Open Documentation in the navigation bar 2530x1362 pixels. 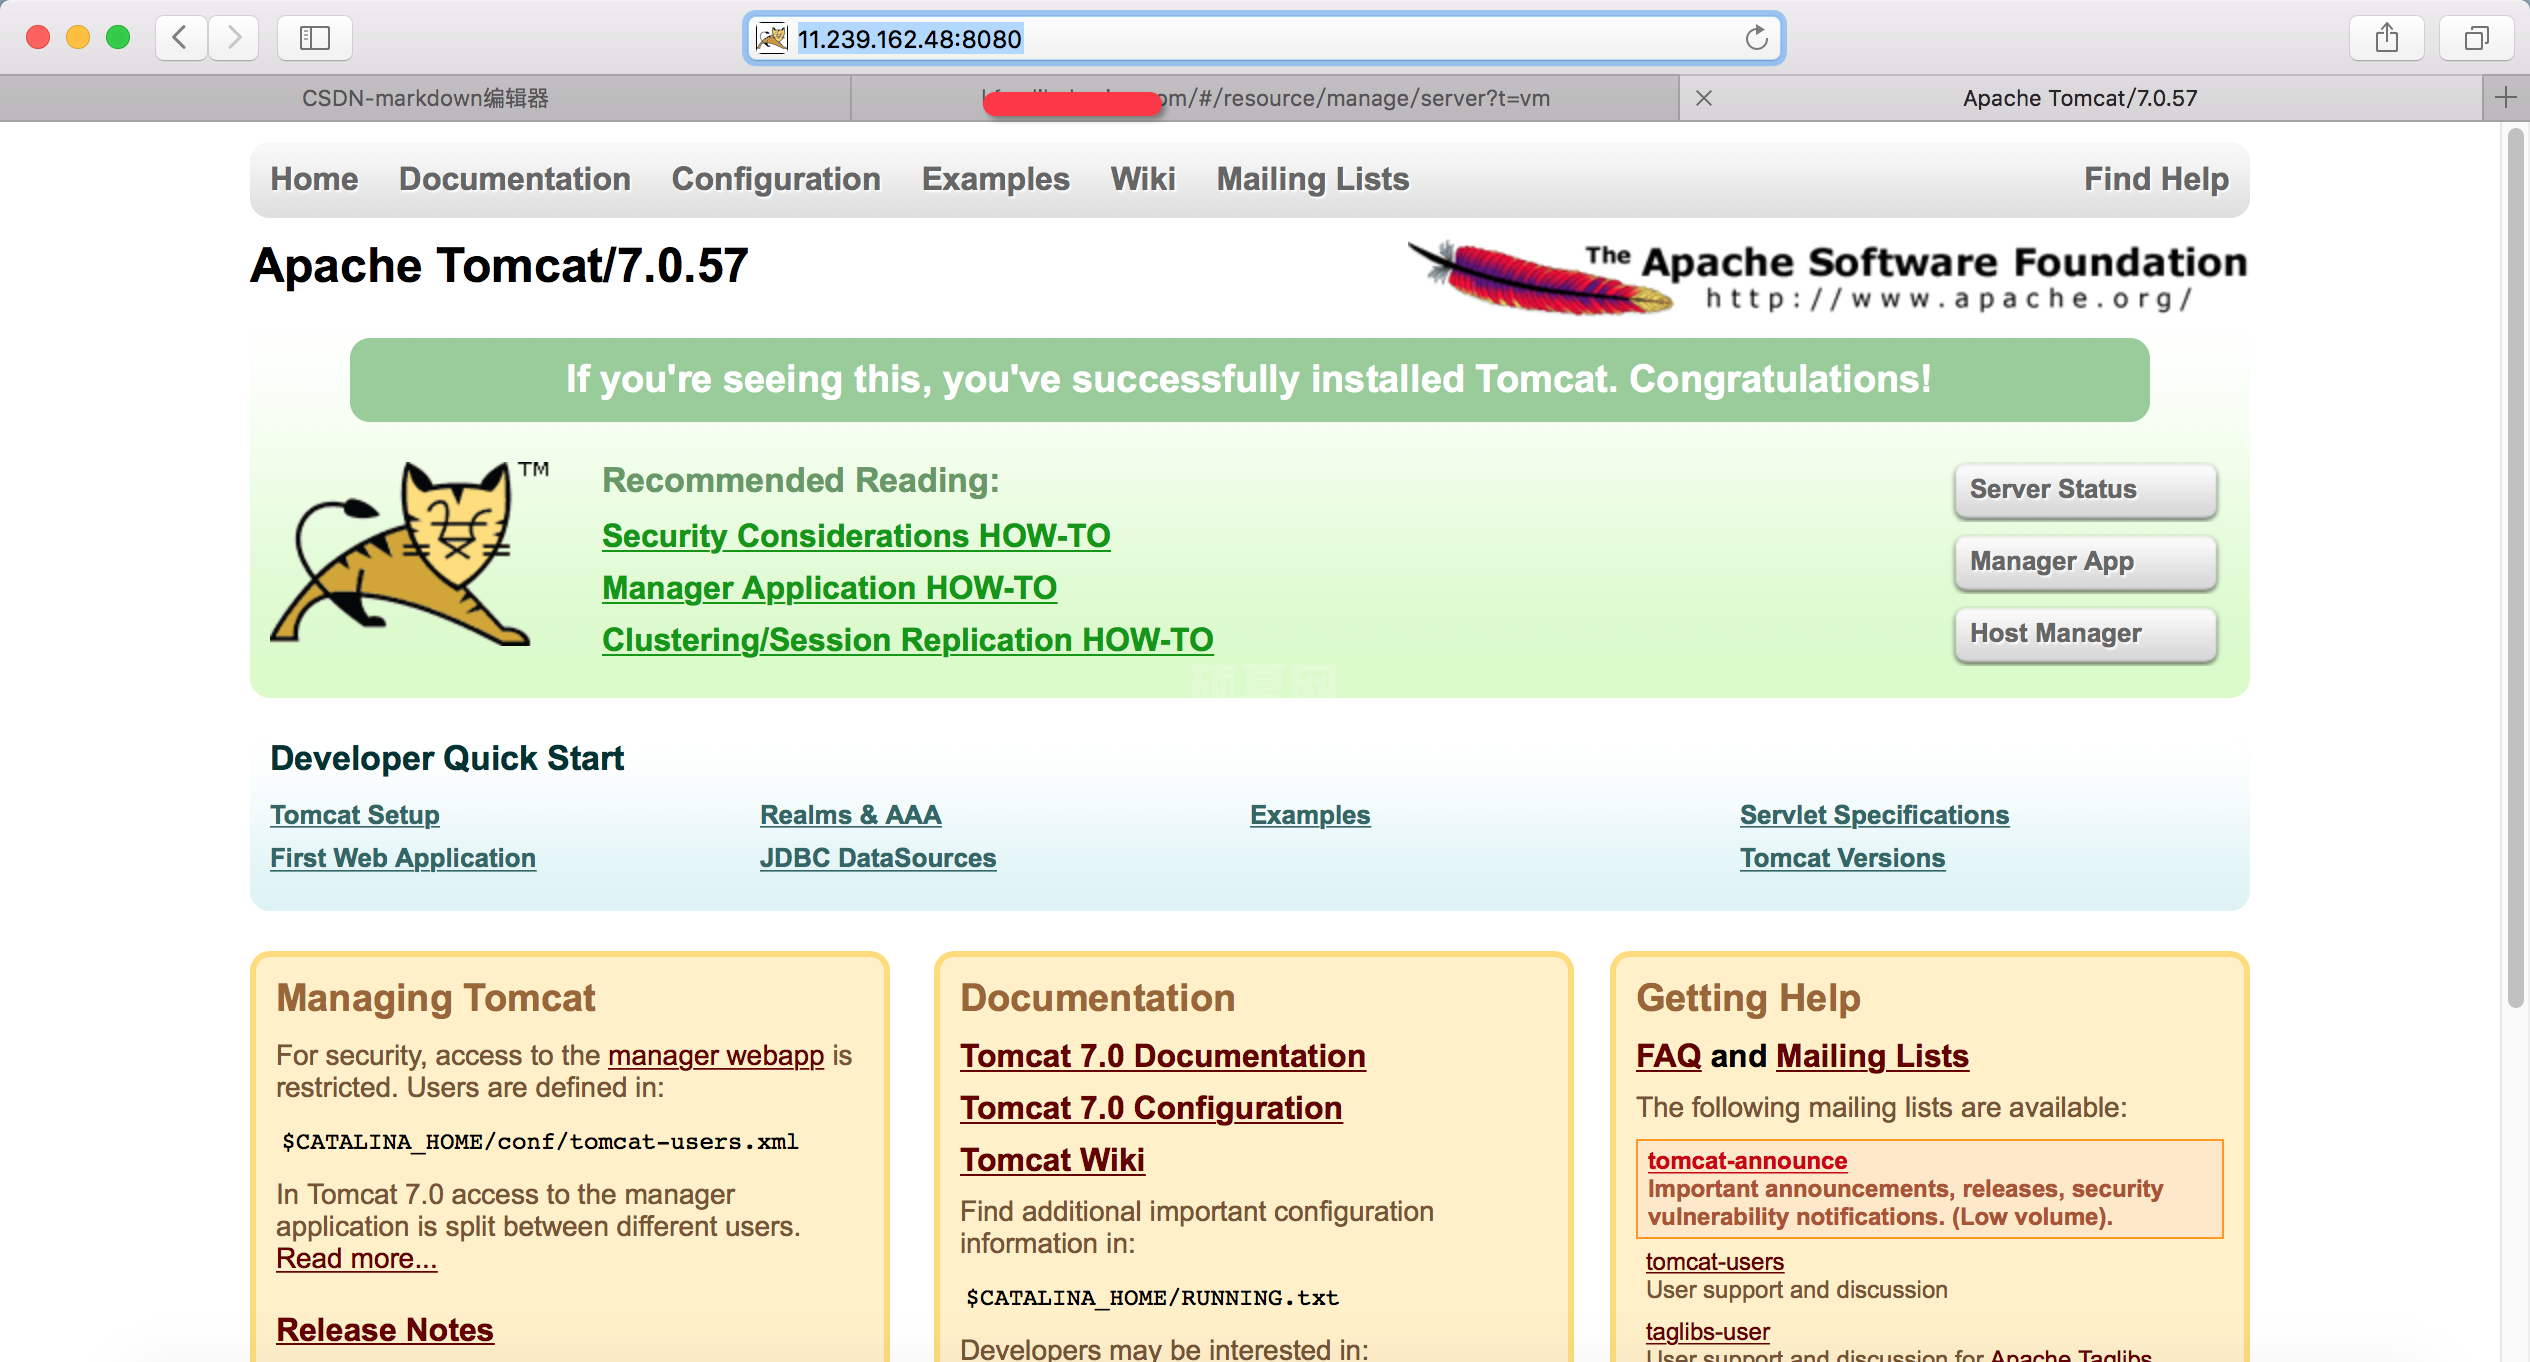click(514, 179)
